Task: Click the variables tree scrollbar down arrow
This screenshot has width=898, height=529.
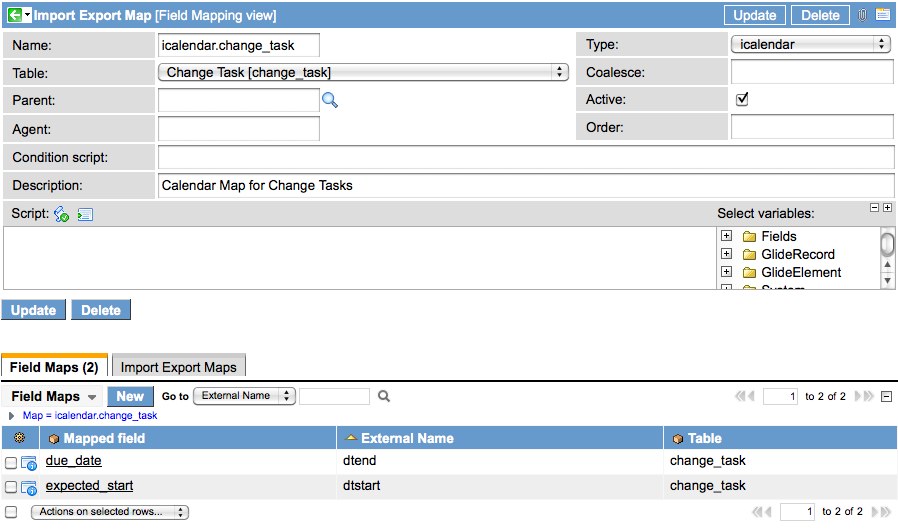Action: click(x=887, y=281)
